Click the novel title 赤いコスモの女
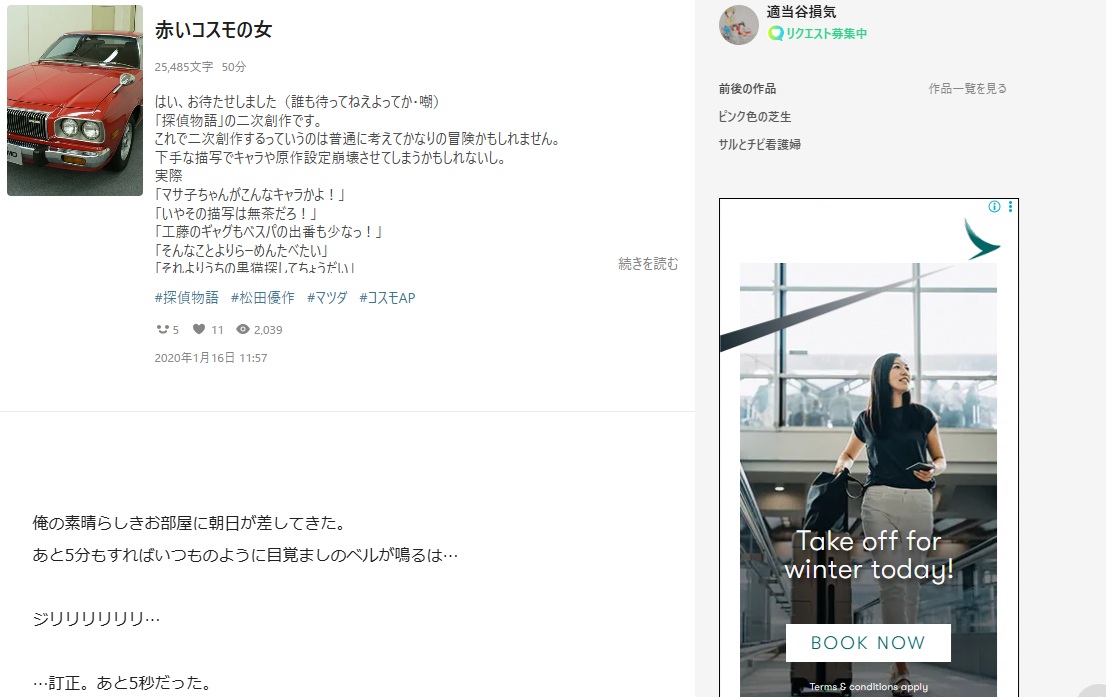This screenshot has height=697, width=1106. (213, 30)
